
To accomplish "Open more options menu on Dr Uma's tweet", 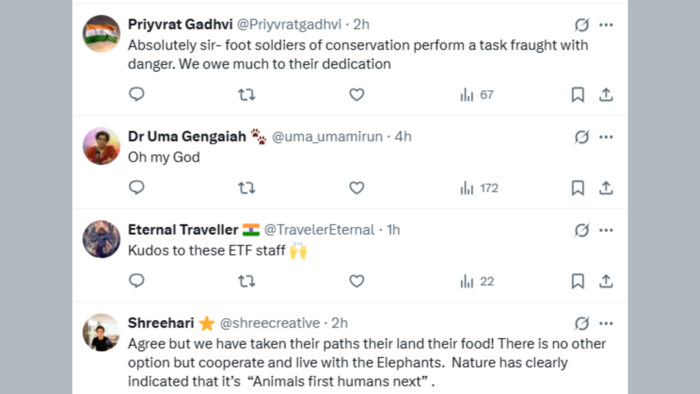I will coord(606,137).
